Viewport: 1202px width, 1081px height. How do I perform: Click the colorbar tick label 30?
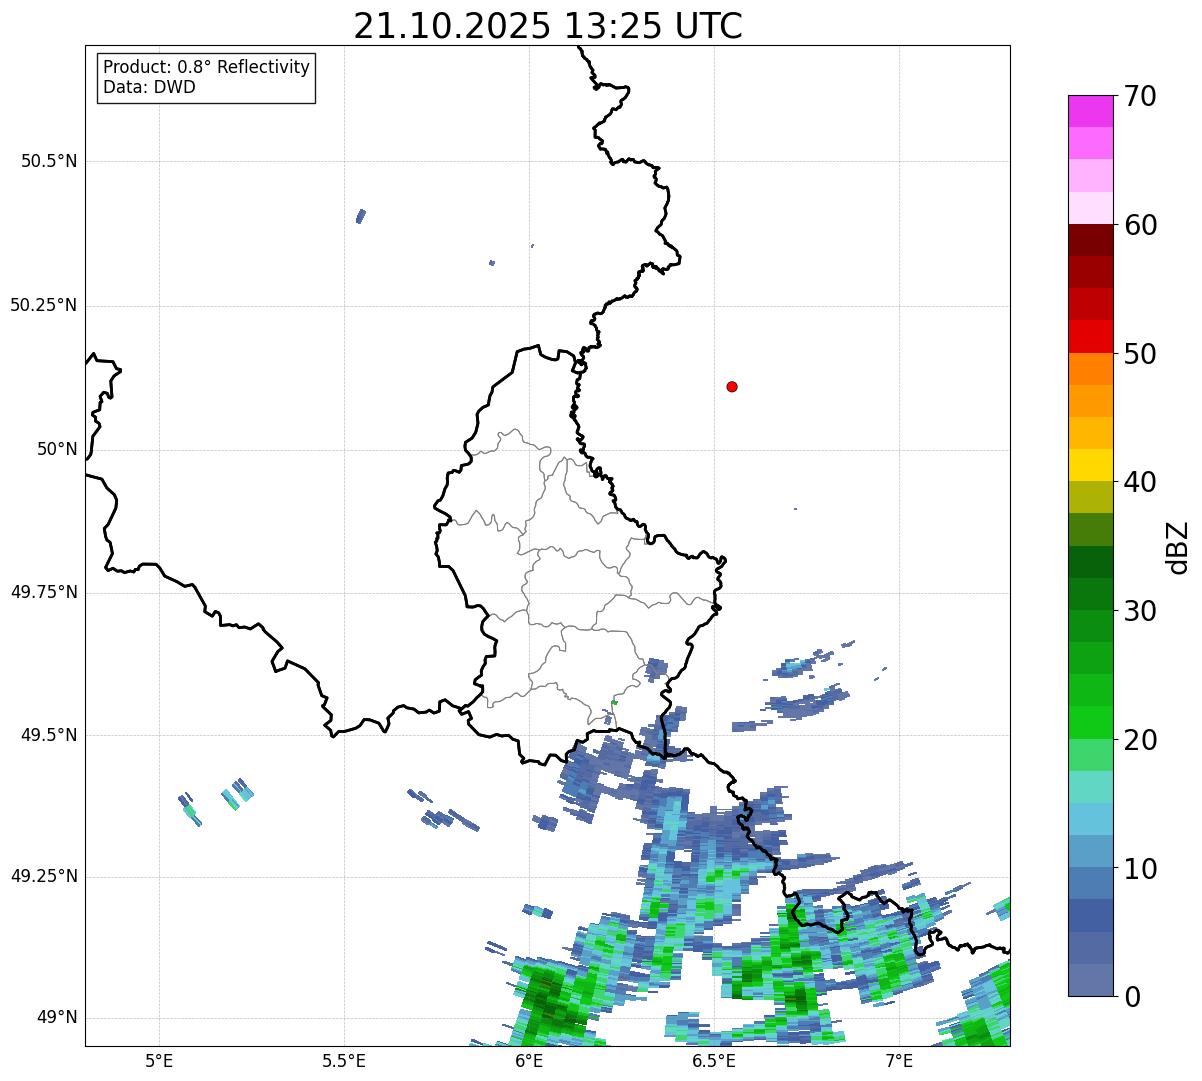1140,611
